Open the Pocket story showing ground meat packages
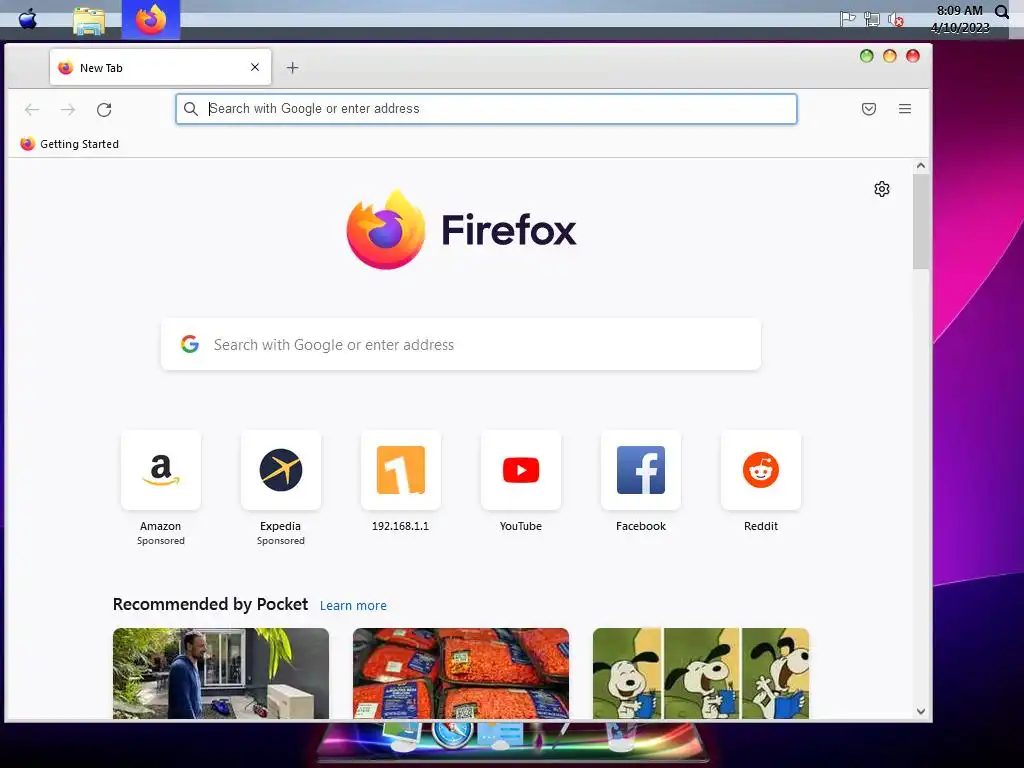 pyautogui.click(x=460, y=673)
